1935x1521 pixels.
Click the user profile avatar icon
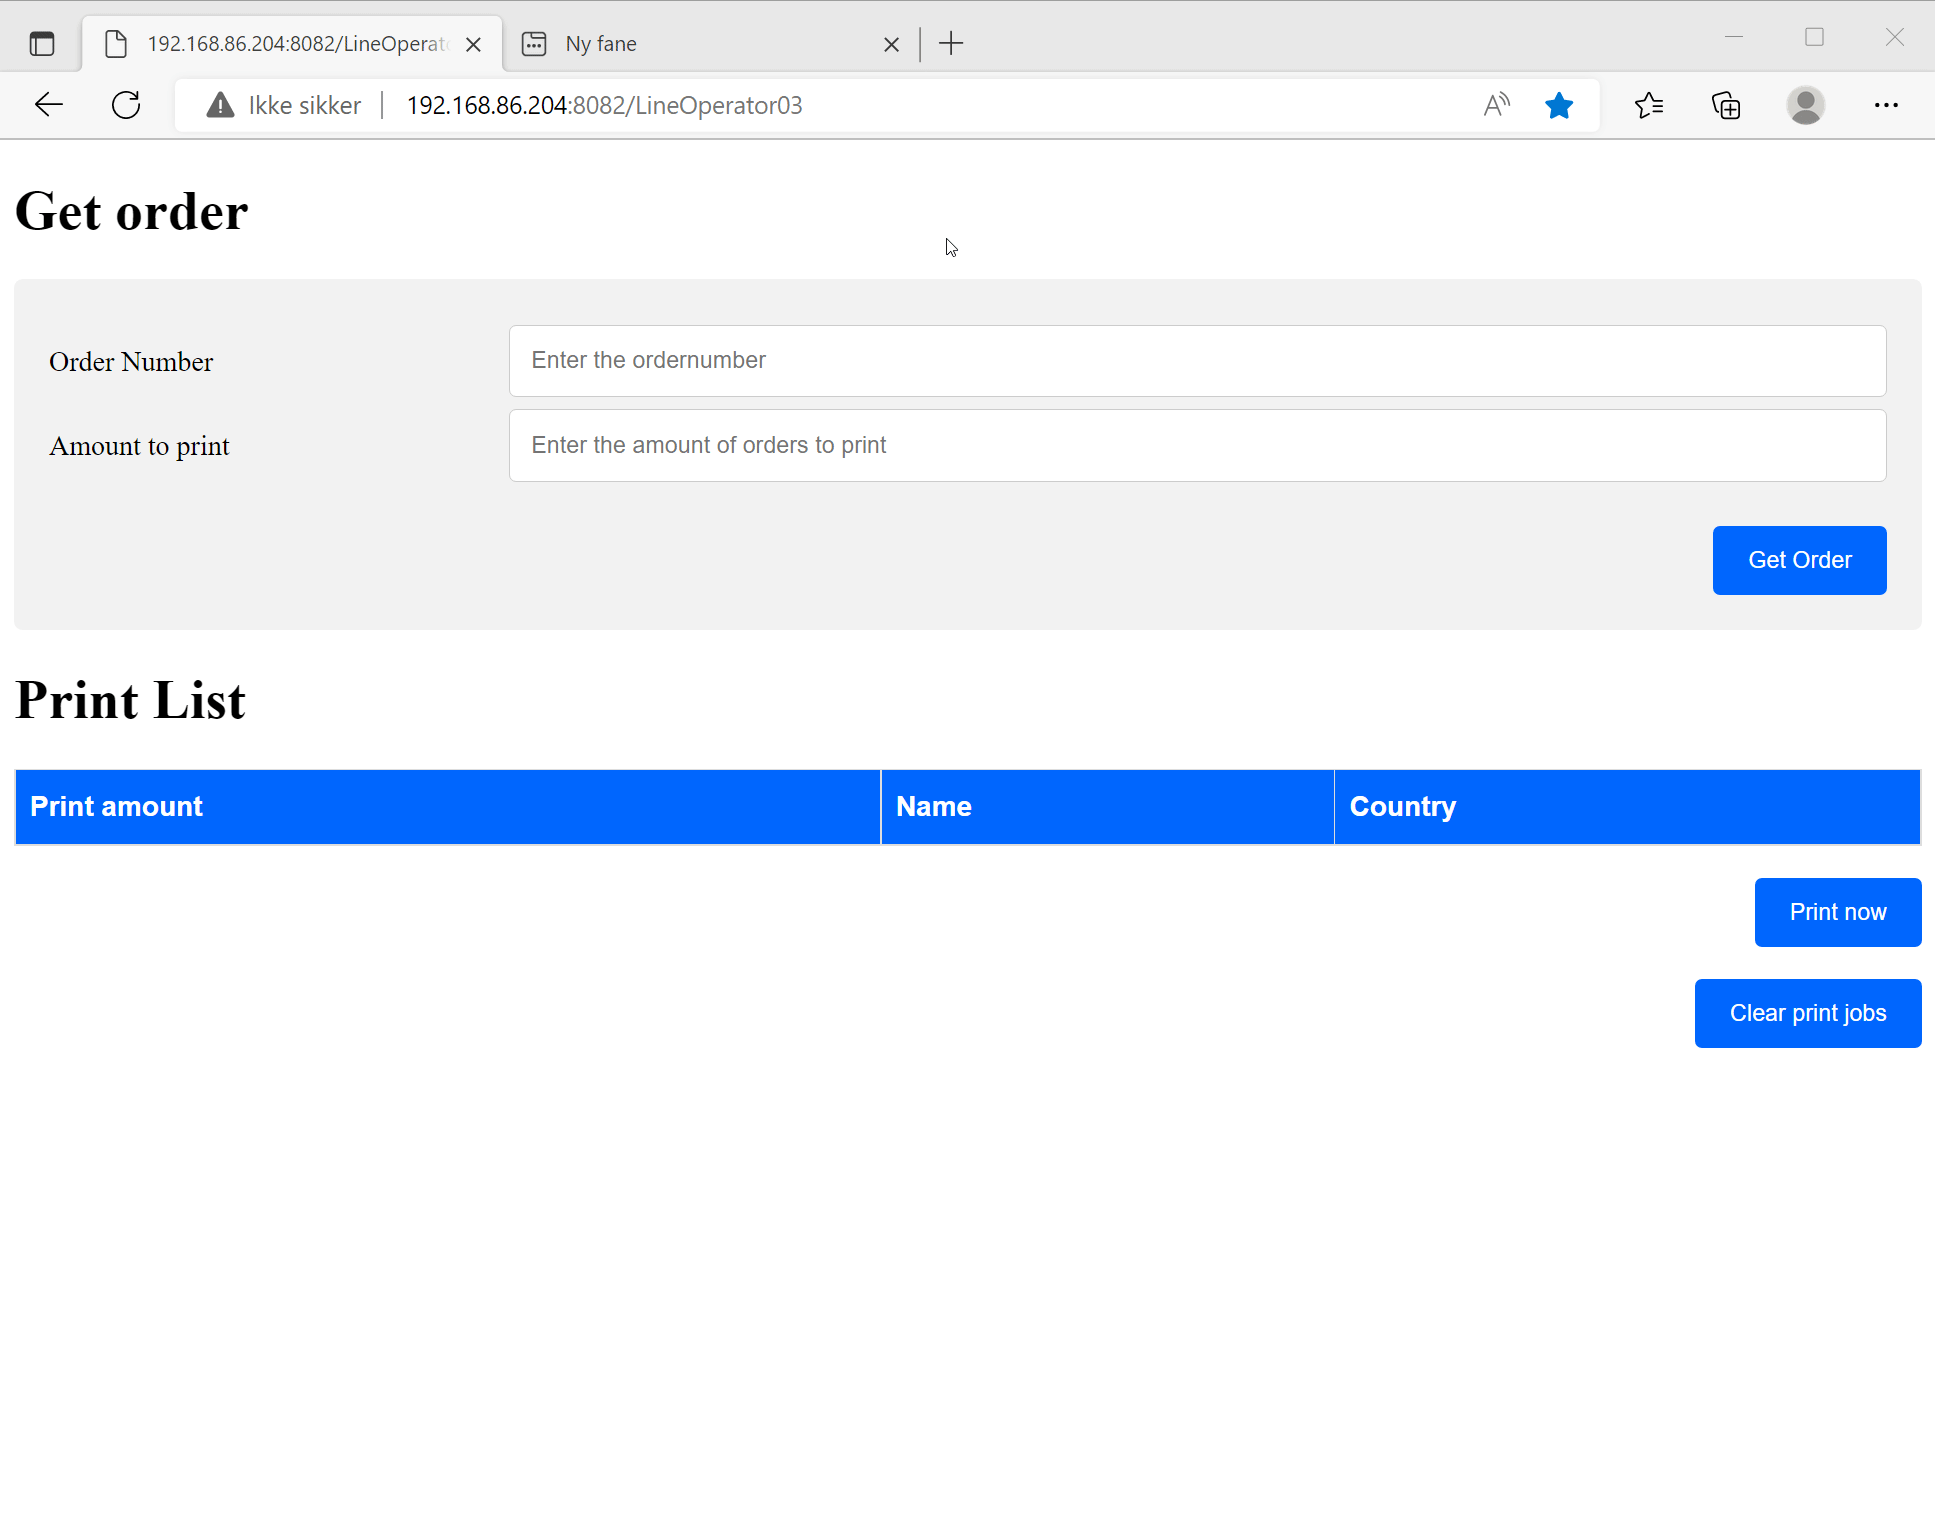(x=1805, y=105)
